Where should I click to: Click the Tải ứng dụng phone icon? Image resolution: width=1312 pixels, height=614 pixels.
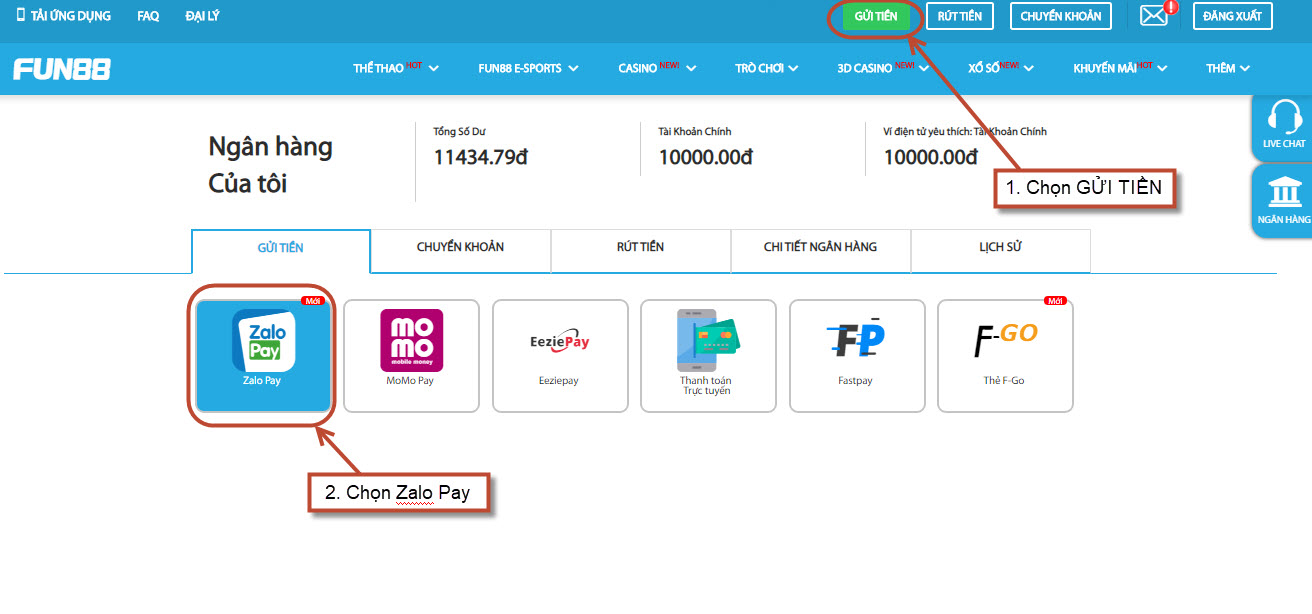(x=21, y=15)
